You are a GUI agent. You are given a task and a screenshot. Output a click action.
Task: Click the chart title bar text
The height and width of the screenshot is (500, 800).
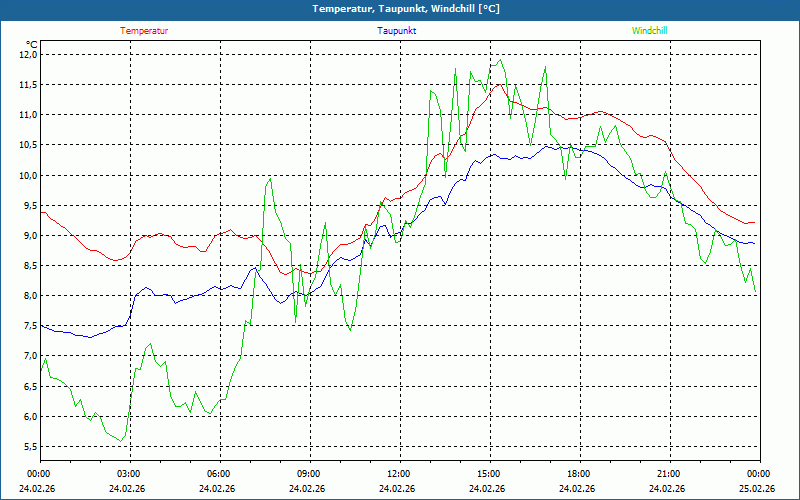coord(400,9)
